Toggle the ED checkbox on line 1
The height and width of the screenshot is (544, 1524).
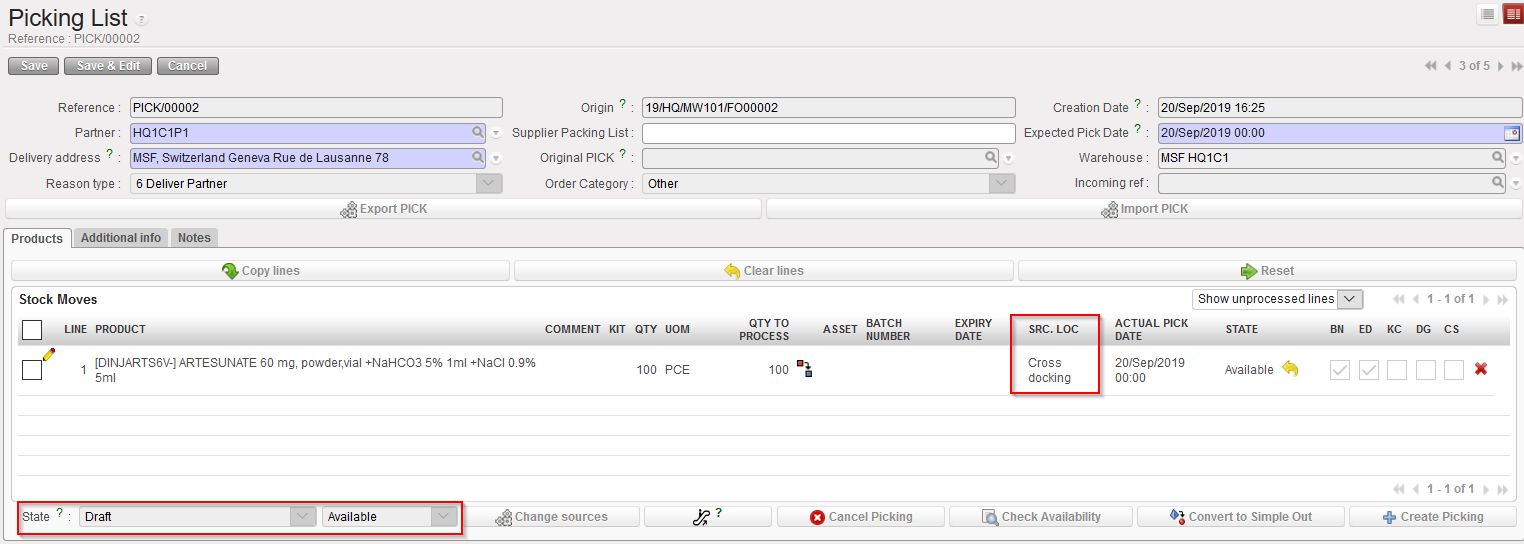pyautogui.click(x=1368, y=370)
